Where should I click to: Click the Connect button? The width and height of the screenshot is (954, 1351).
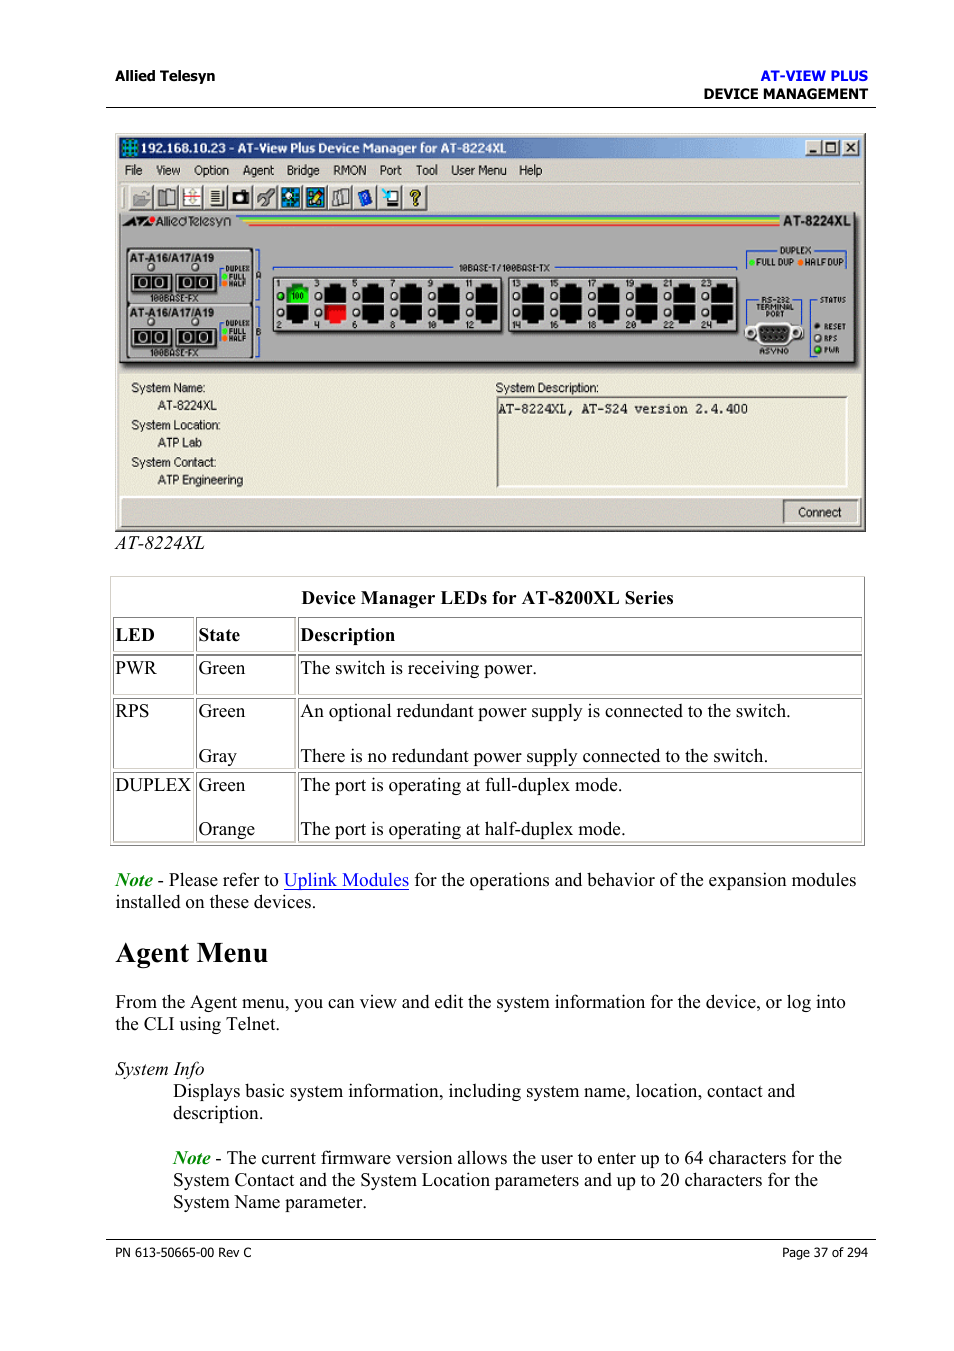(x=819, y=512)
